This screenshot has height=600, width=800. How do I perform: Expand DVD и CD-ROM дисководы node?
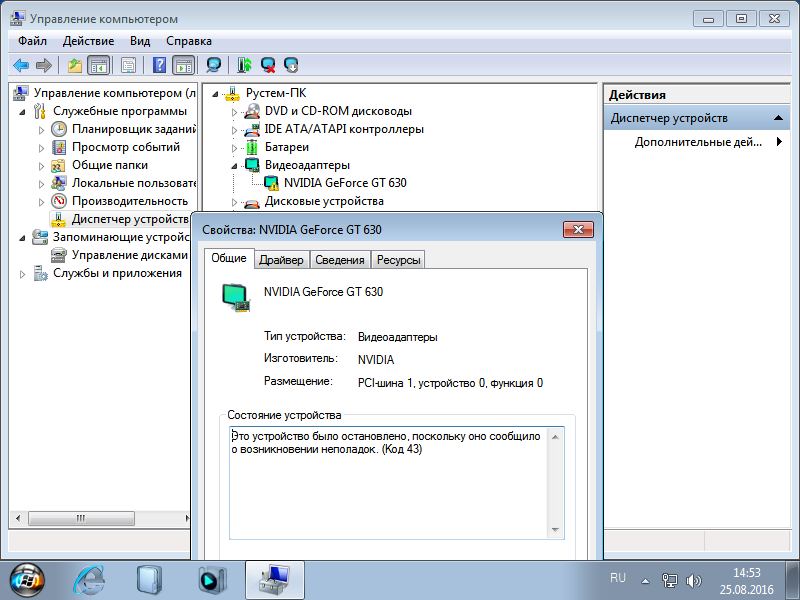[x=234, y=112]
